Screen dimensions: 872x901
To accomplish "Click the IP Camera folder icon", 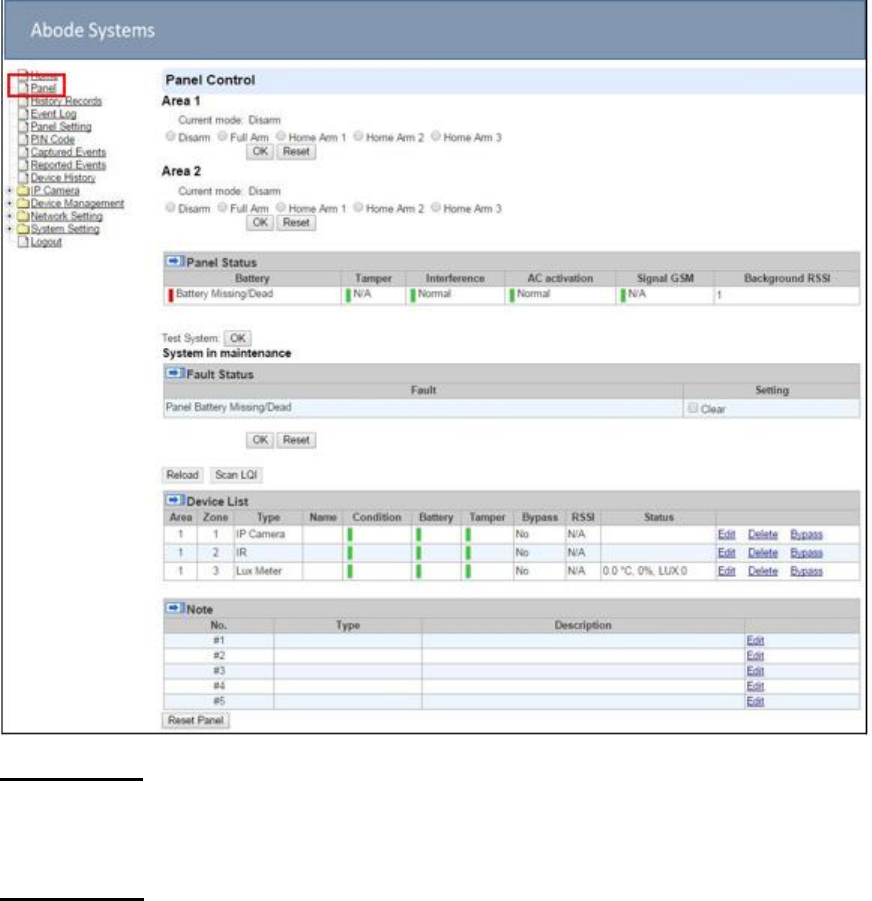I will pyautogui.click(x=23, y=191).
